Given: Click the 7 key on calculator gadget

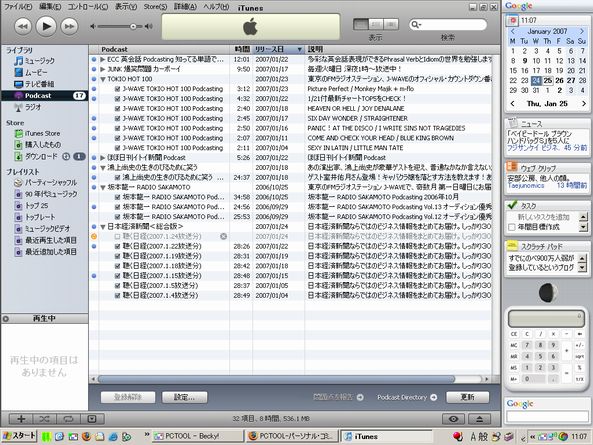Looking at the screenshot, I should (526, 345).
